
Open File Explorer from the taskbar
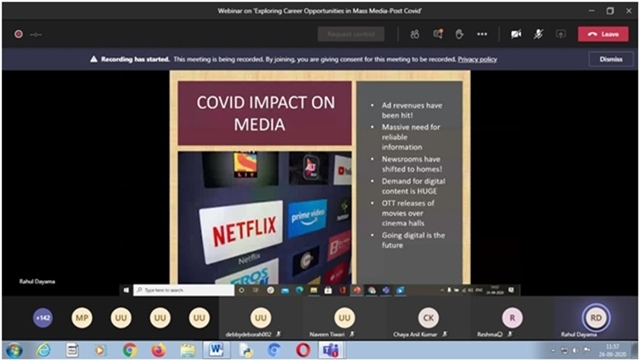coord(188,350)
